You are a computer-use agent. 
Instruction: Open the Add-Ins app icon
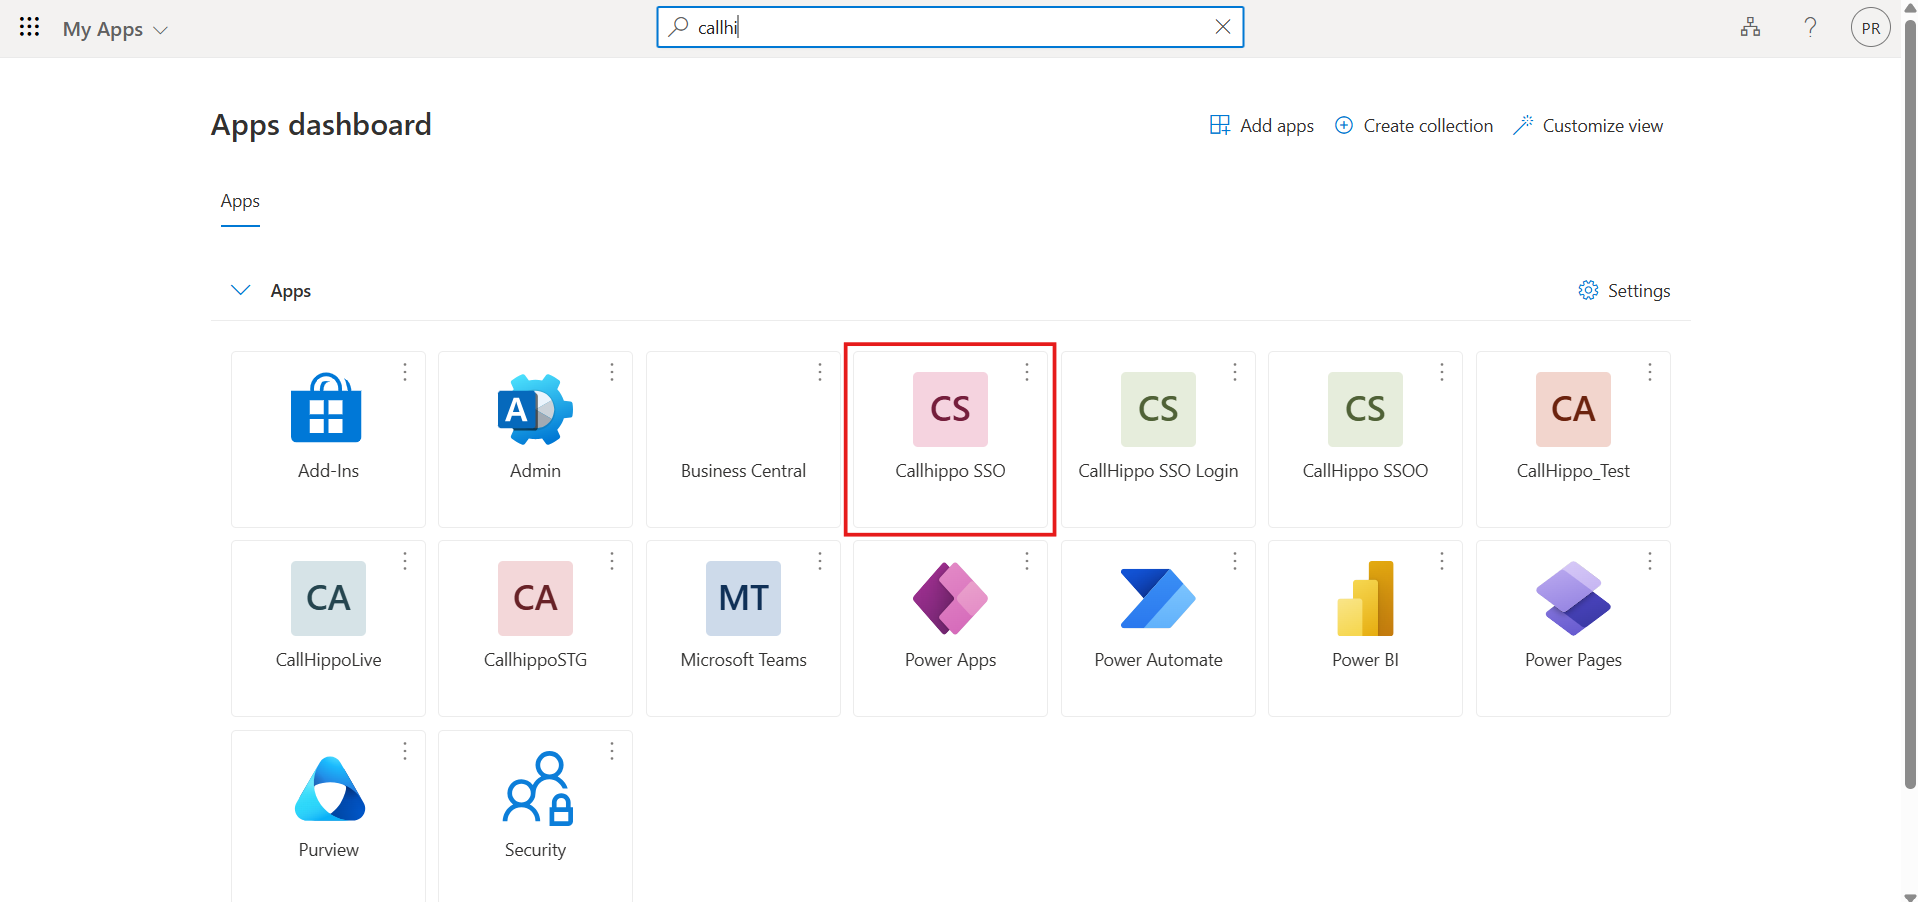(x=328, y=408)
